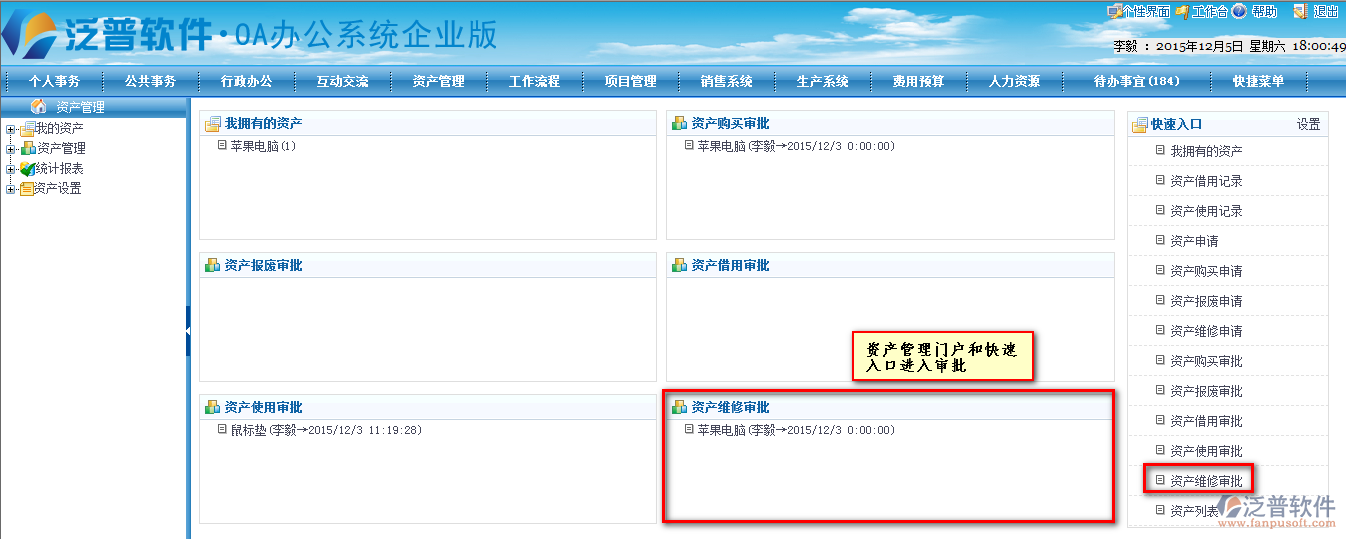Click the 个性界面 link at top
1346x539 pixels.
point(1146,12)
